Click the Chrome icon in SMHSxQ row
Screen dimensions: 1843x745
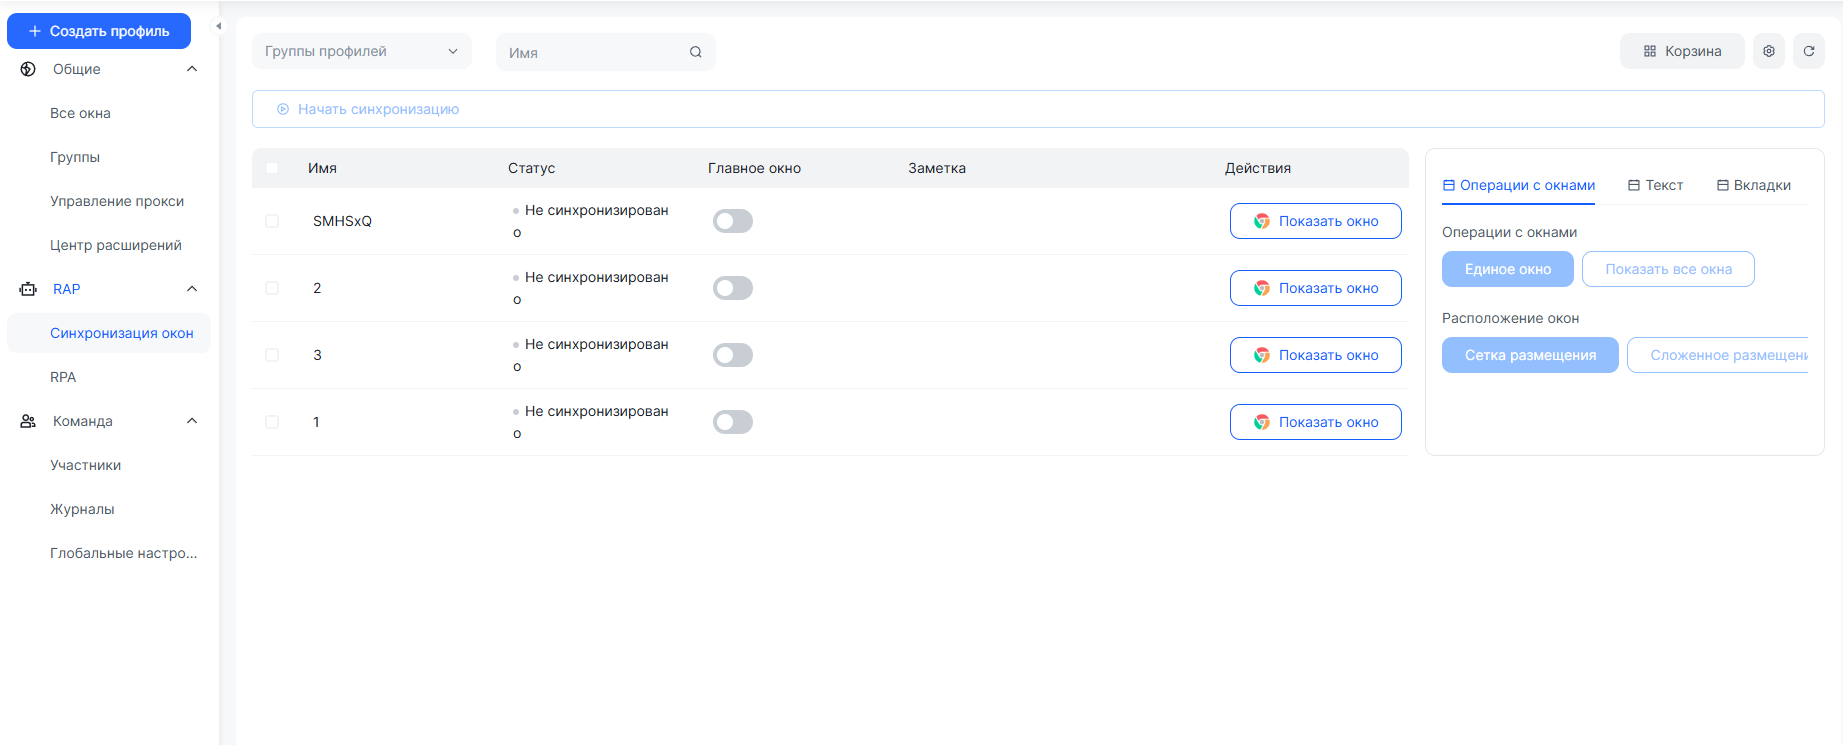1262,221
